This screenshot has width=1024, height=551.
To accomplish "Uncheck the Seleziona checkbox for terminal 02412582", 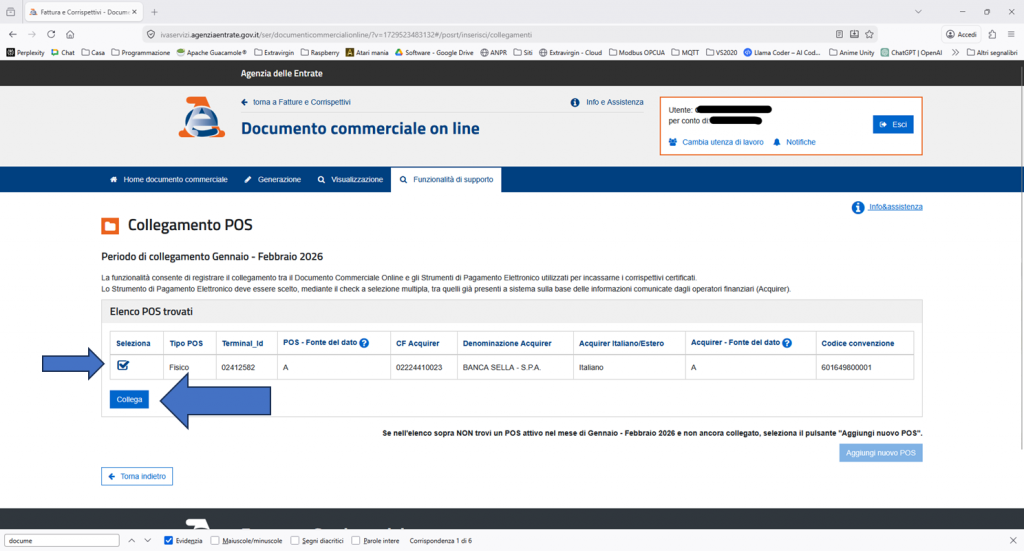I will pyautogui.click(x=123, y=366).
